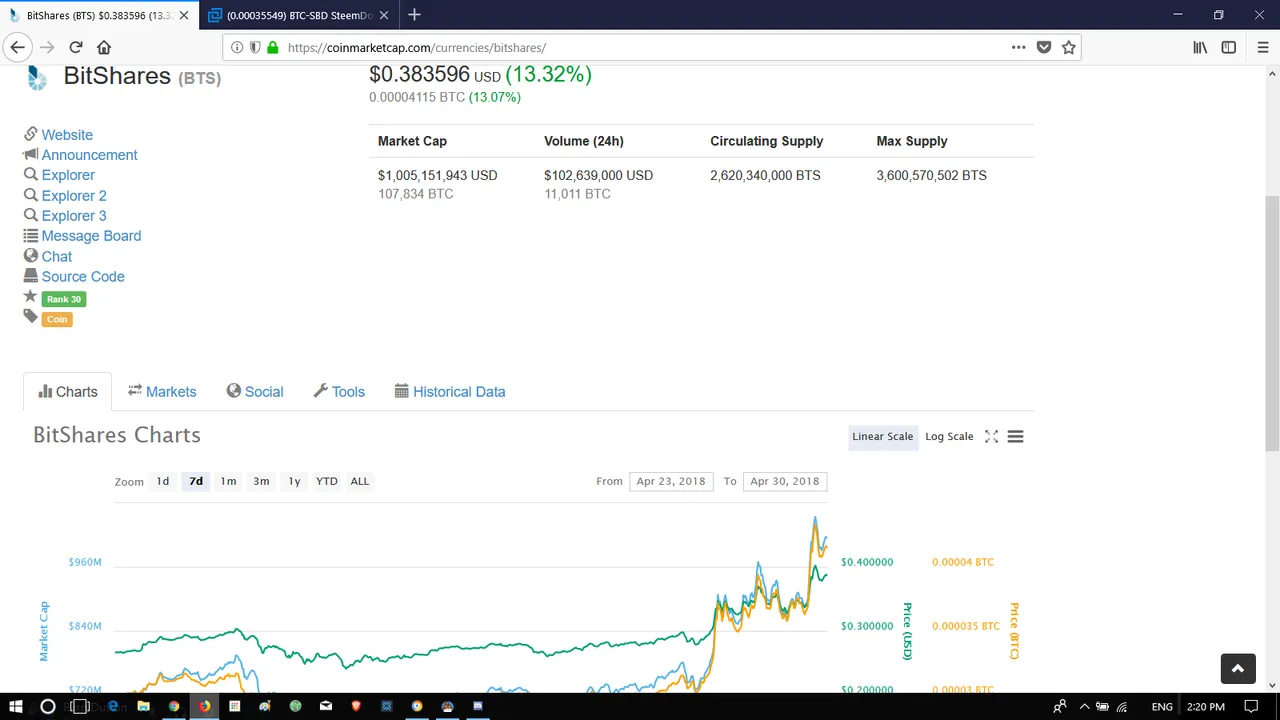Toggle the Firefox sidebar icon

[x=1229, y=47]
